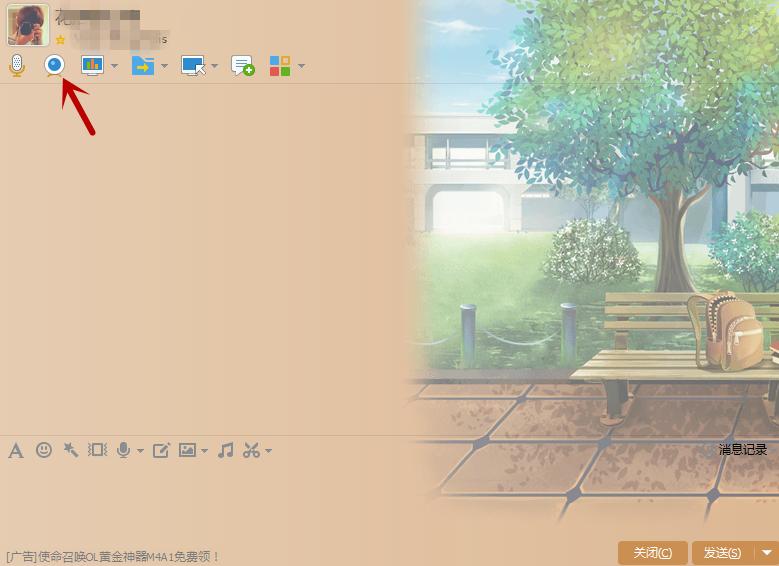The height and width of the screenshot is (566, 779).
Task: Send a picture with the image icon
Action: [x=187, y=450]
